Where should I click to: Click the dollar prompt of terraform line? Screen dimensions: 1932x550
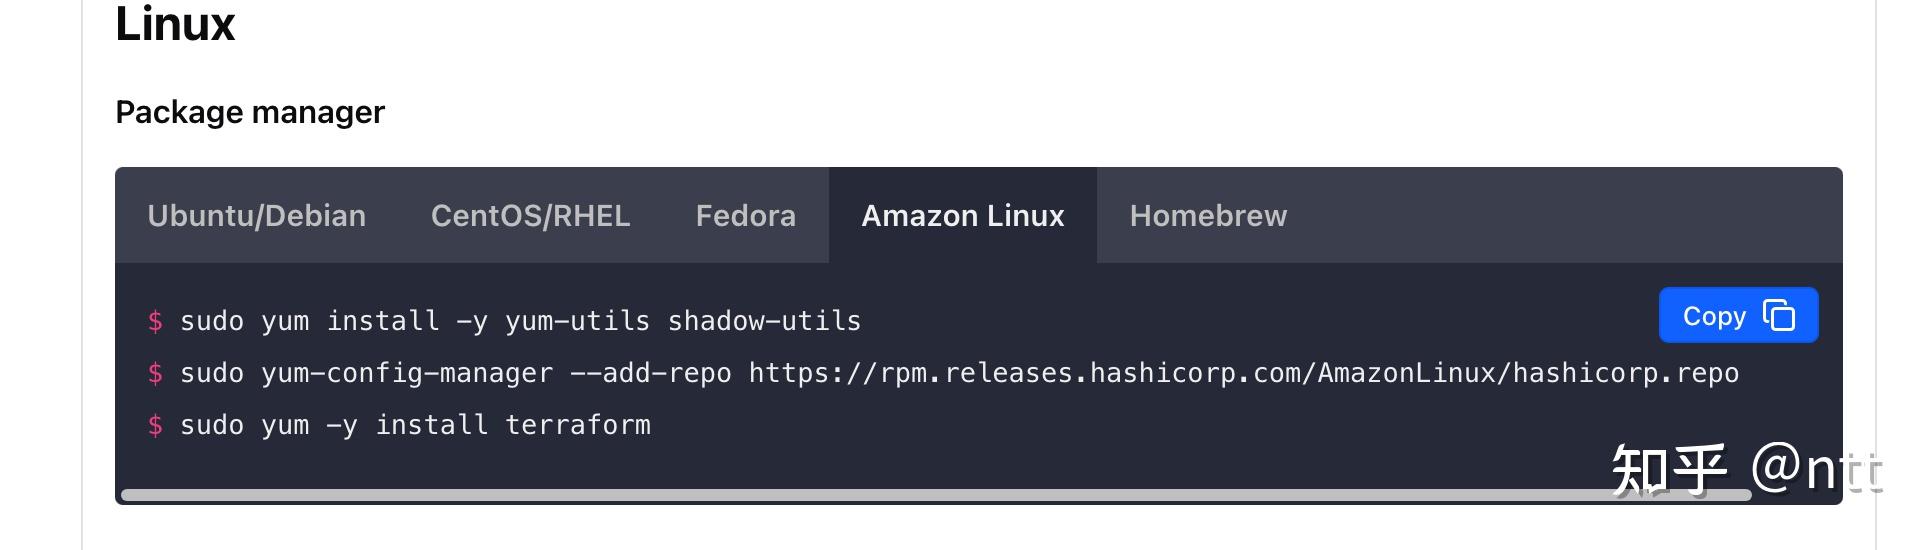pos(155,425)
